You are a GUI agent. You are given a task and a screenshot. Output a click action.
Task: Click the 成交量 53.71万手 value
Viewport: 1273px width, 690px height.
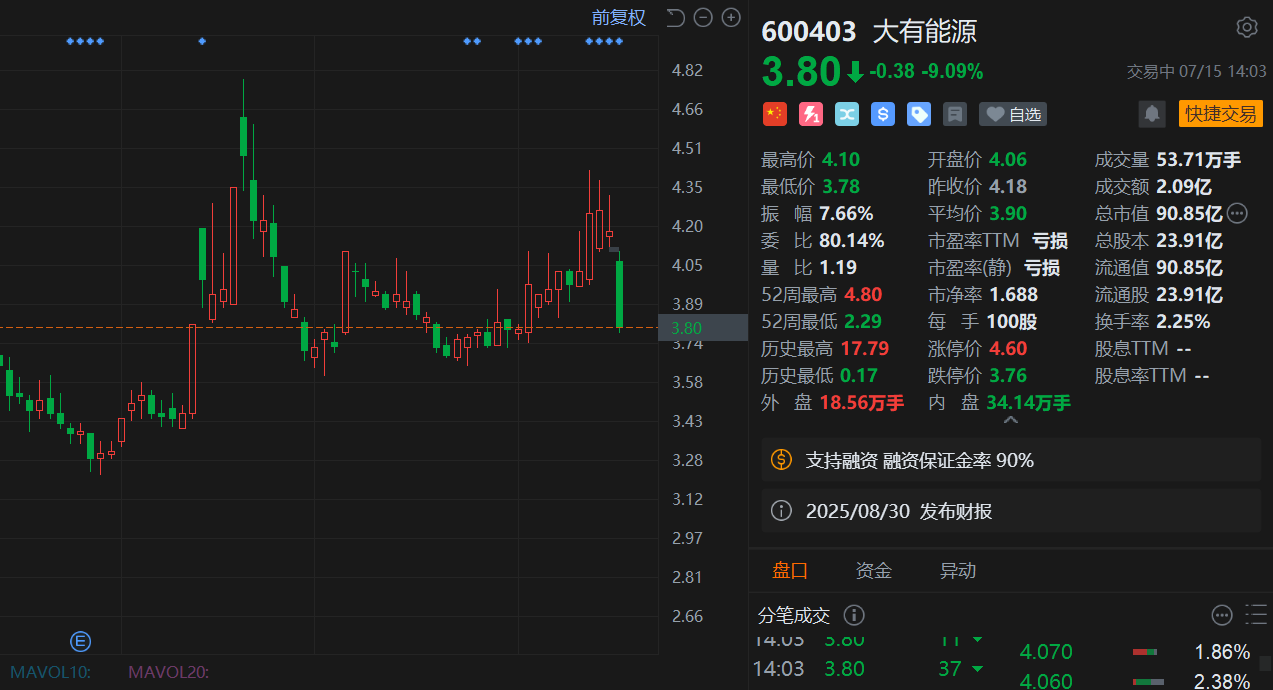[x=1199, y=159]
